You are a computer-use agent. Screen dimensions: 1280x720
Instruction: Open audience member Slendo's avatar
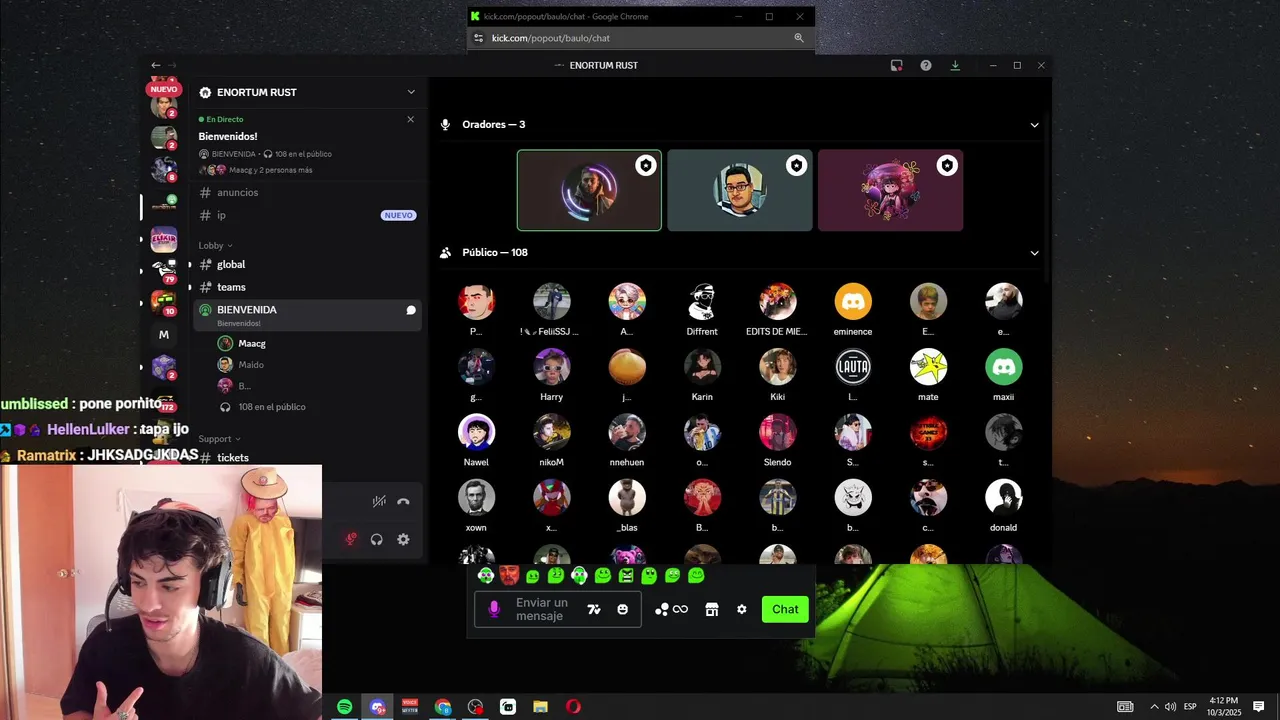point(778,432)
